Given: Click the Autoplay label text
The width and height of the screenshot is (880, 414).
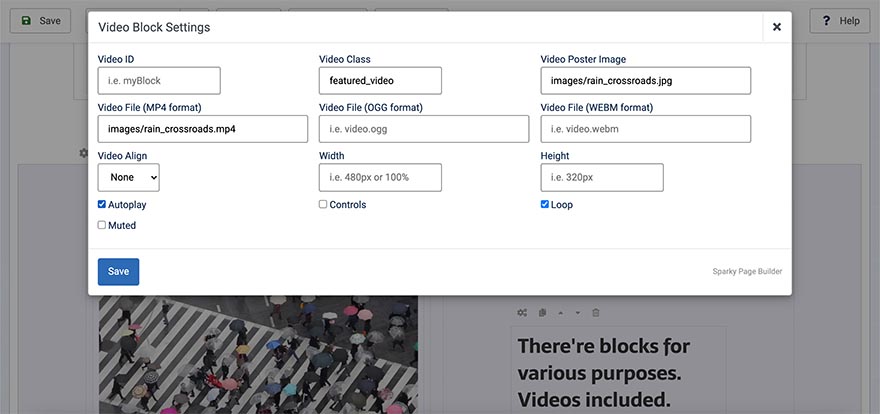Looking at the screenshot, I should 127,205.
